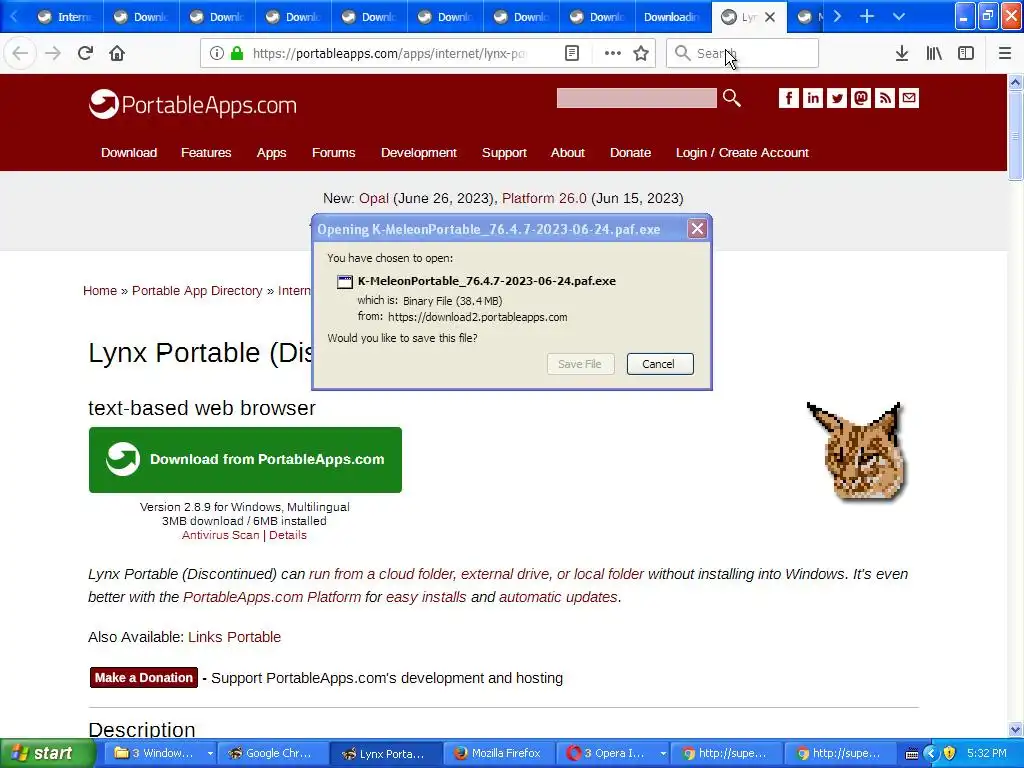Viewport: 1024px width, 768px height.
Task: Open PortableApps LinkedIn page icon
Action: pos(813,98)
